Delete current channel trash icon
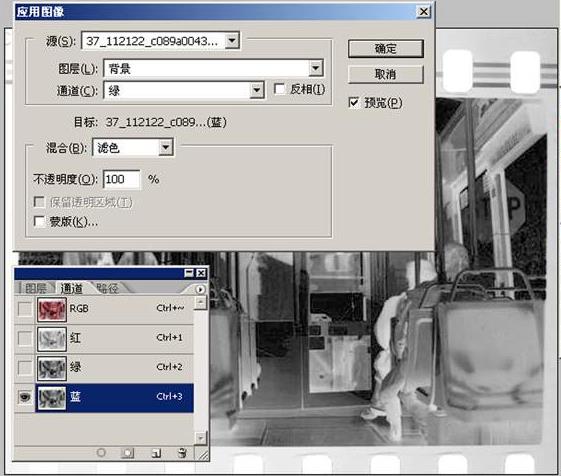The width and height of the screenshot is (561, 476). pos(182,453)
